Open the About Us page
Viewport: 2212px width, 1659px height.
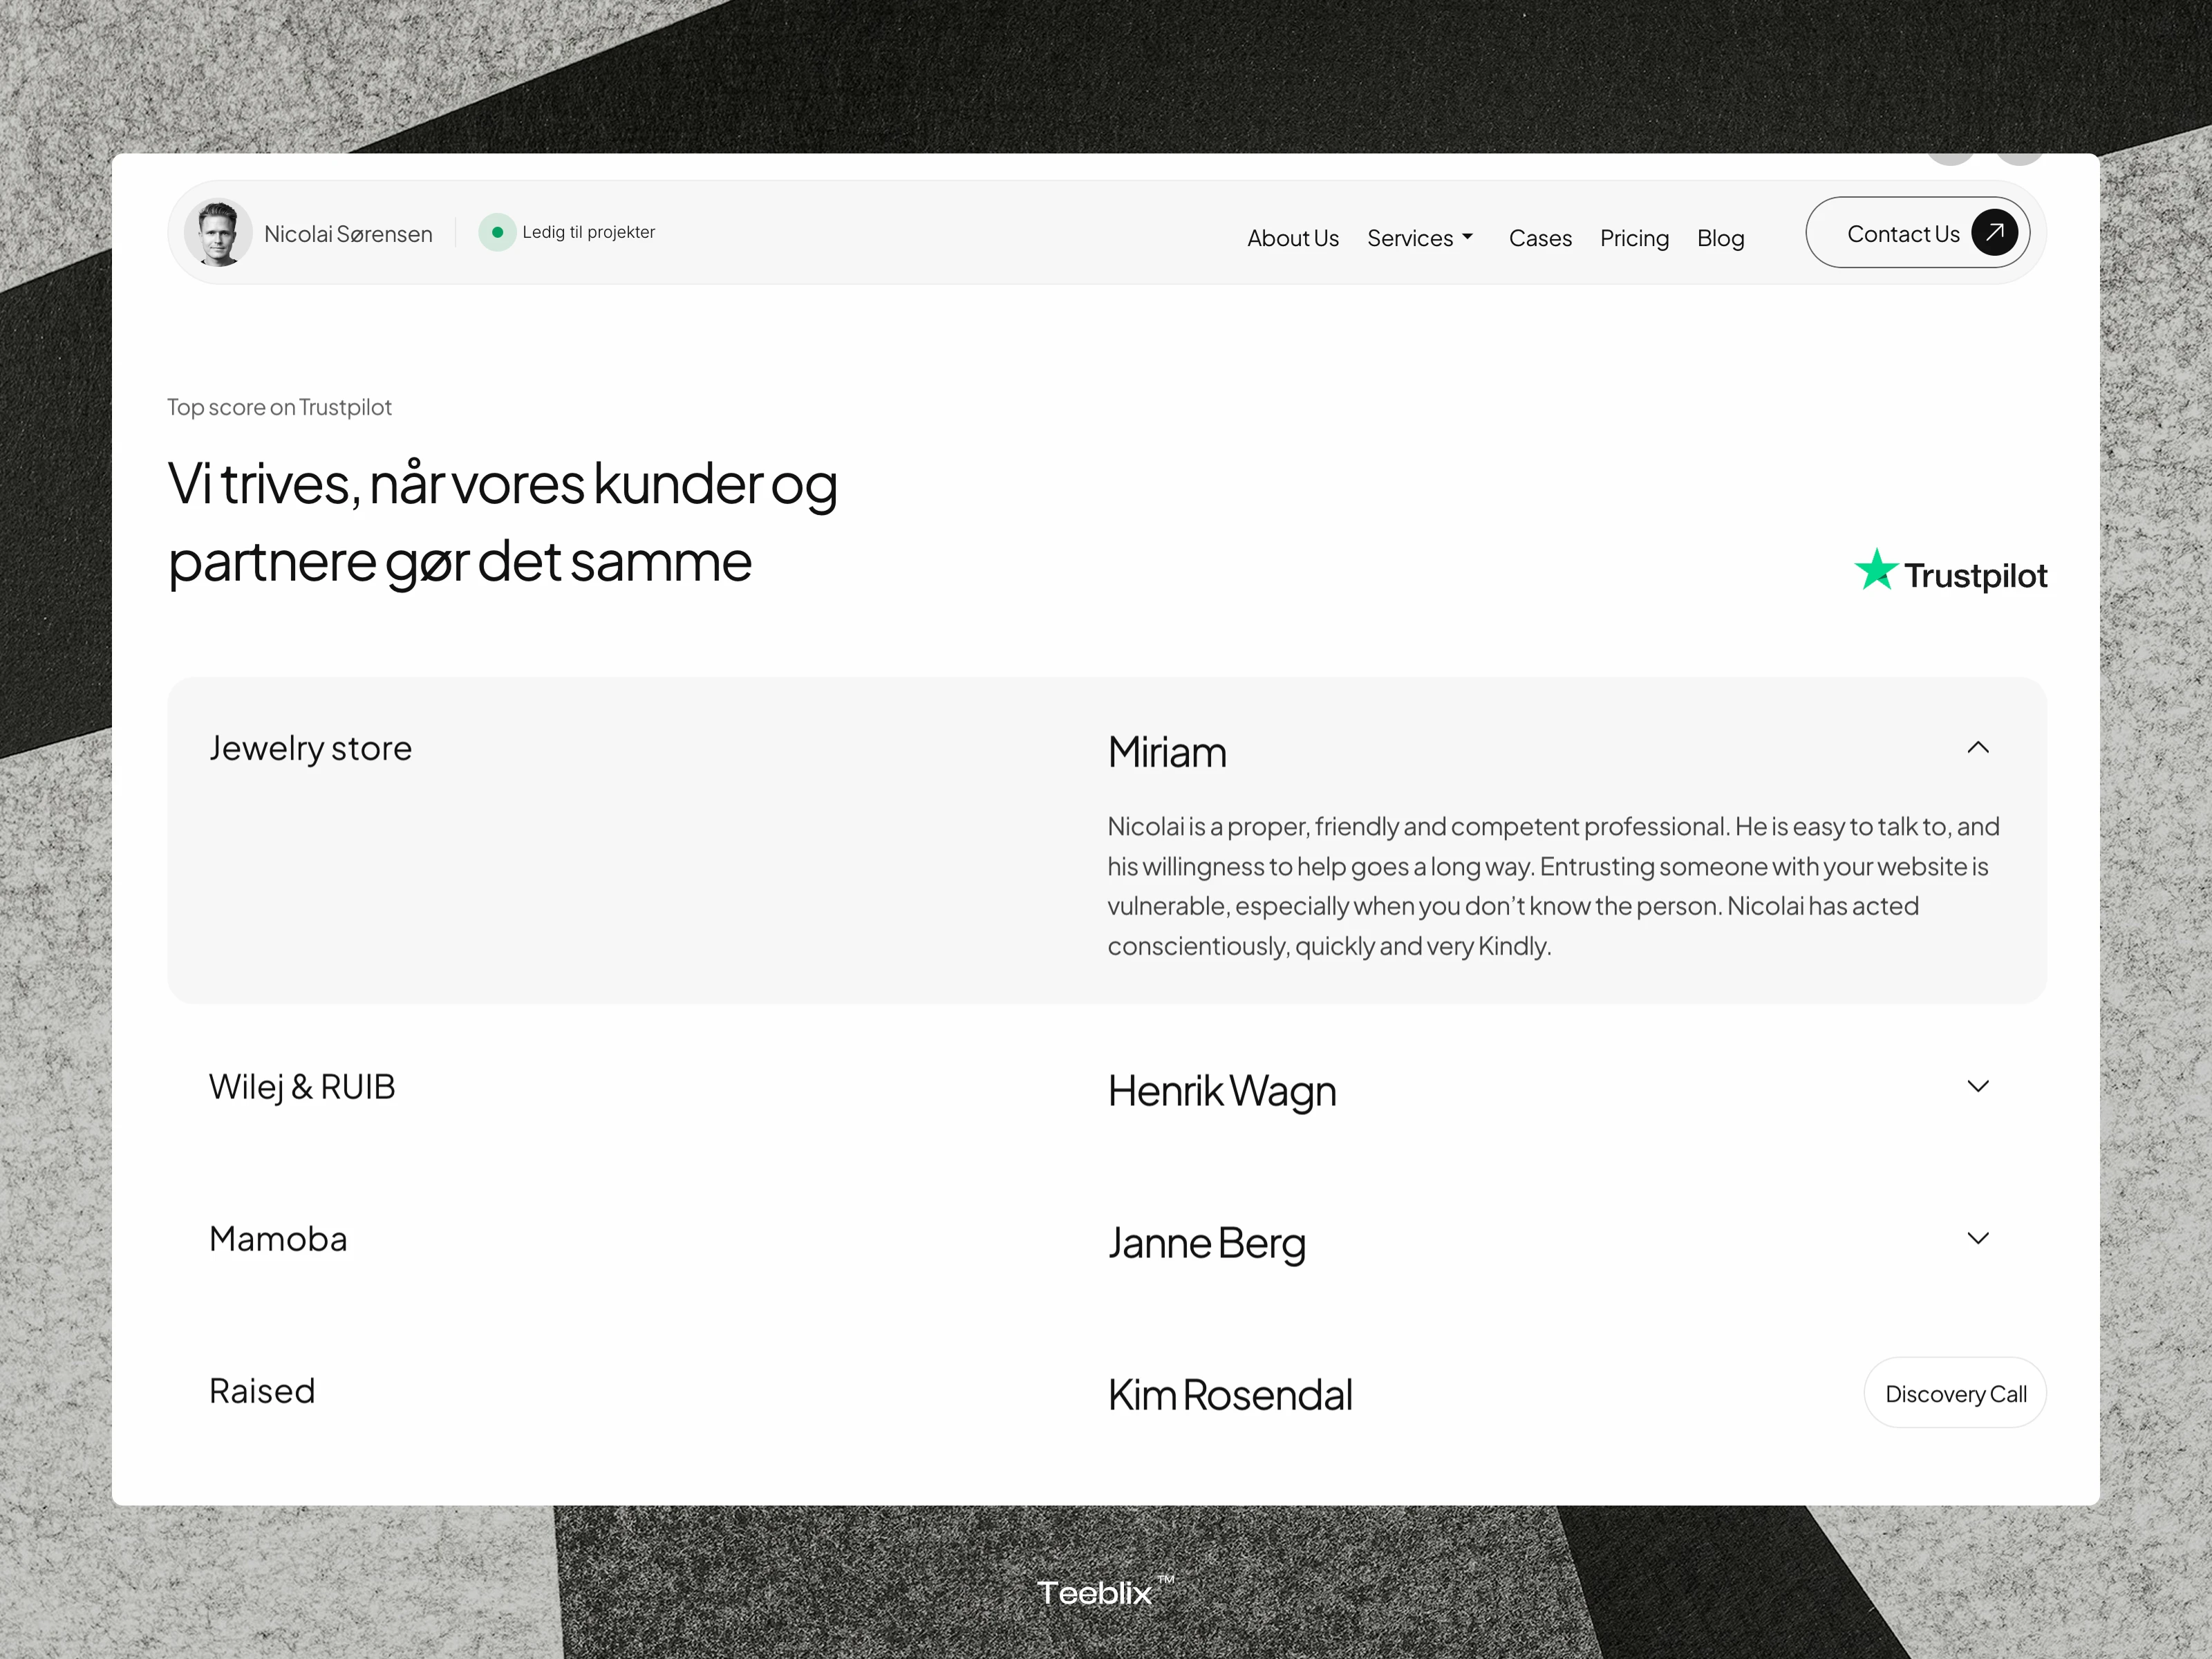pyautogui.click(x=1292, y=238)
